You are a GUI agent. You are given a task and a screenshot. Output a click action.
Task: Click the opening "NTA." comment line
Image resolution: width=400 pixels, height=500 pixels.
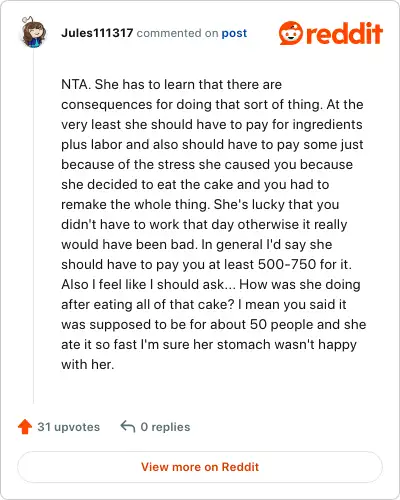(x=171, y=84)
